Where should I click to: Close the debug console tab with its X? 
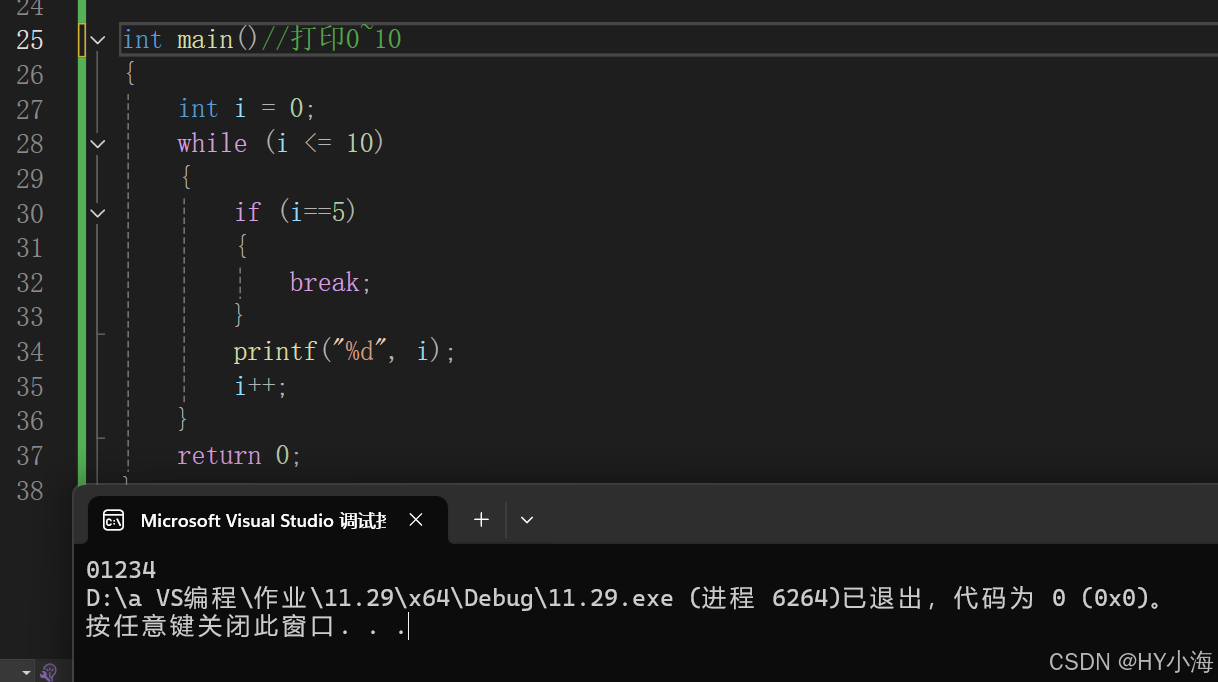point(416,519)
